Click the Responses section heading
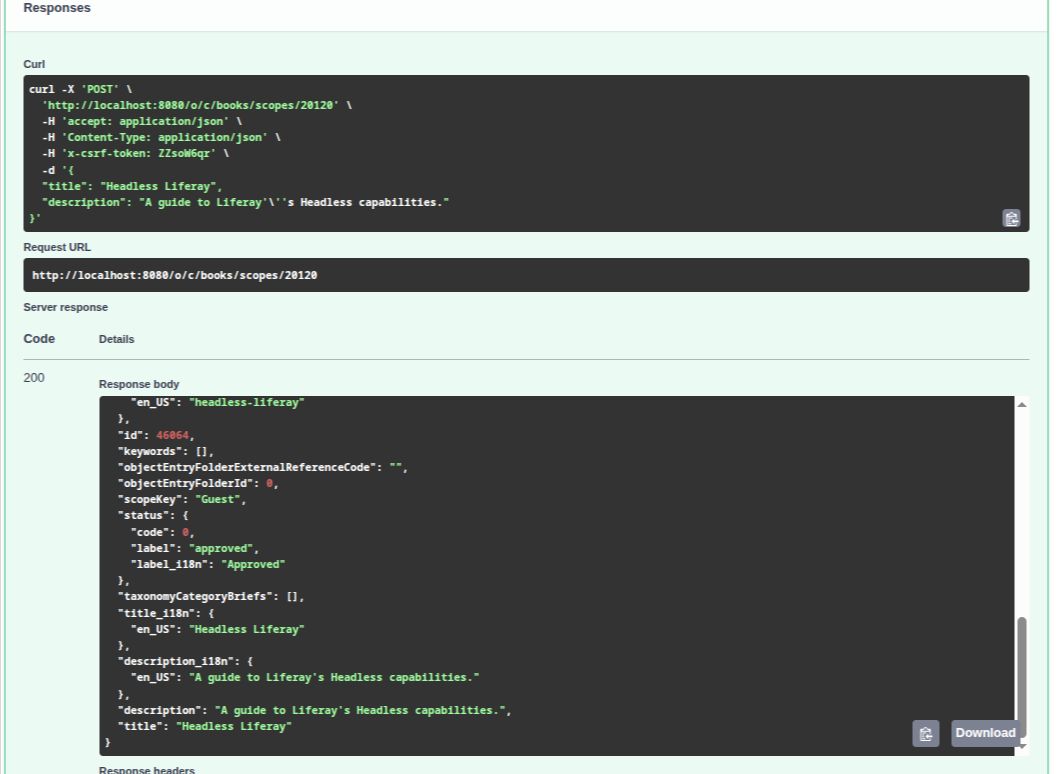The width and height of the screenshot is (1063, 774). coord(57,8)
